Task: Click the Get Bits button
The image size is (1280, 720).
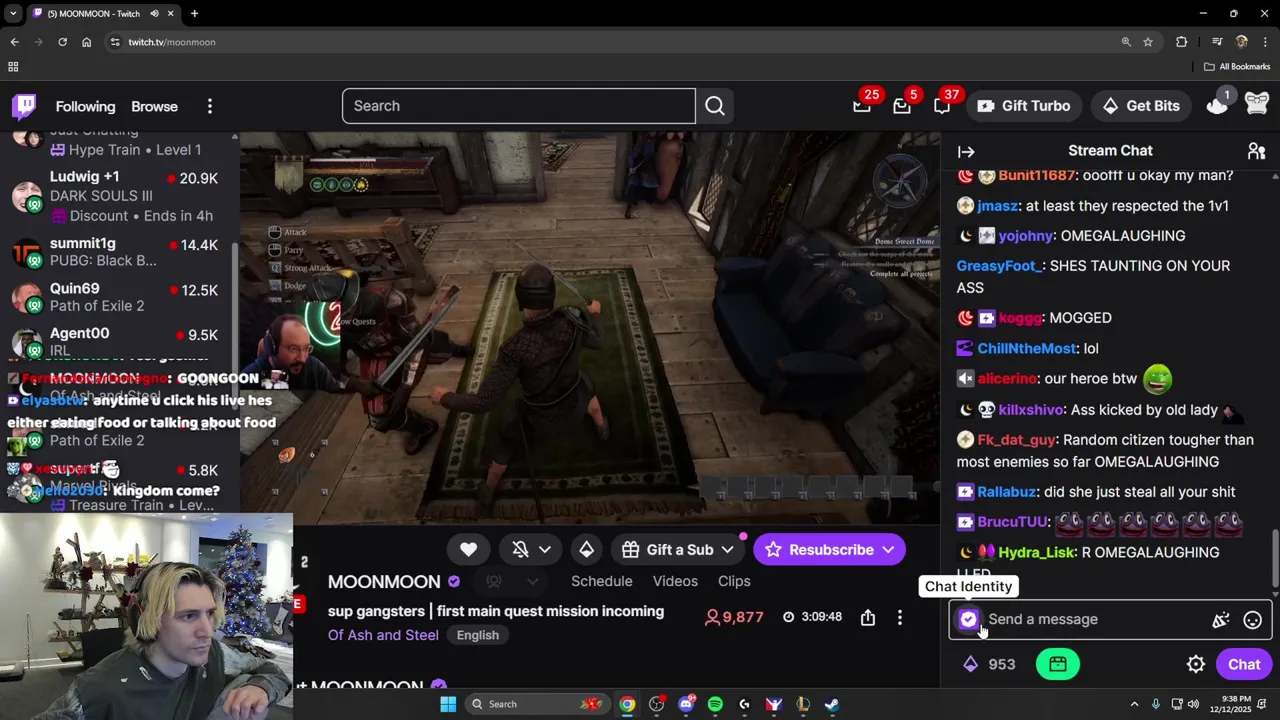Action: pos(1141,106)
